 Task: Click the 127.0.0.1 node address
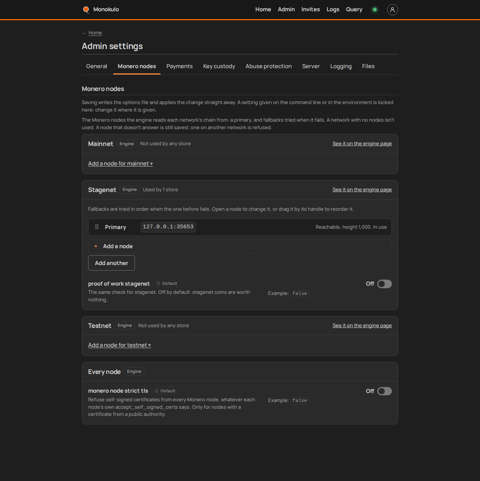coord(168,227)
